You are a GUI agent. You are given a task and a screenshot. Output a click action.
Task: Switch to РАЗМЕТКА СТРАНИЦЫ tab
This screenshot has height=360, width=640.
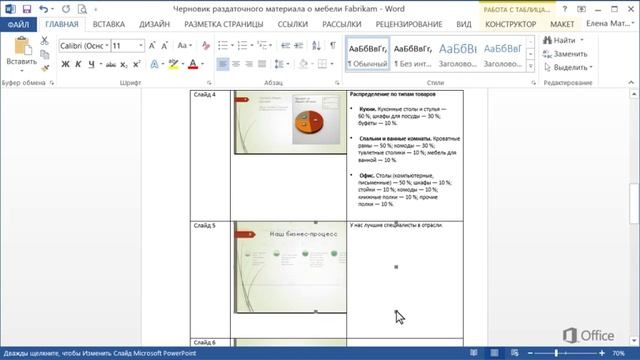pos(224,24)
